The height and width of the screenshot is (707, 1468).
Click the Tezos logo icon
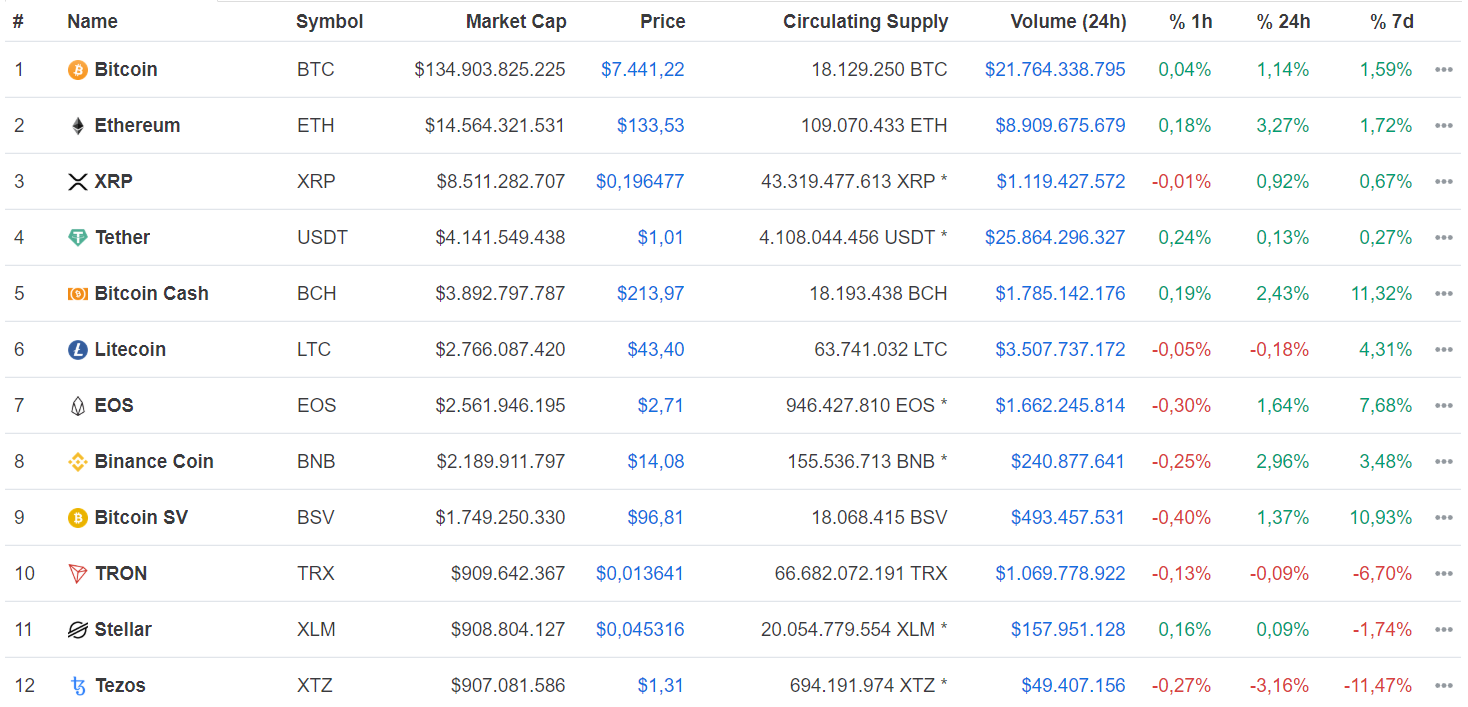coord(77,686)
